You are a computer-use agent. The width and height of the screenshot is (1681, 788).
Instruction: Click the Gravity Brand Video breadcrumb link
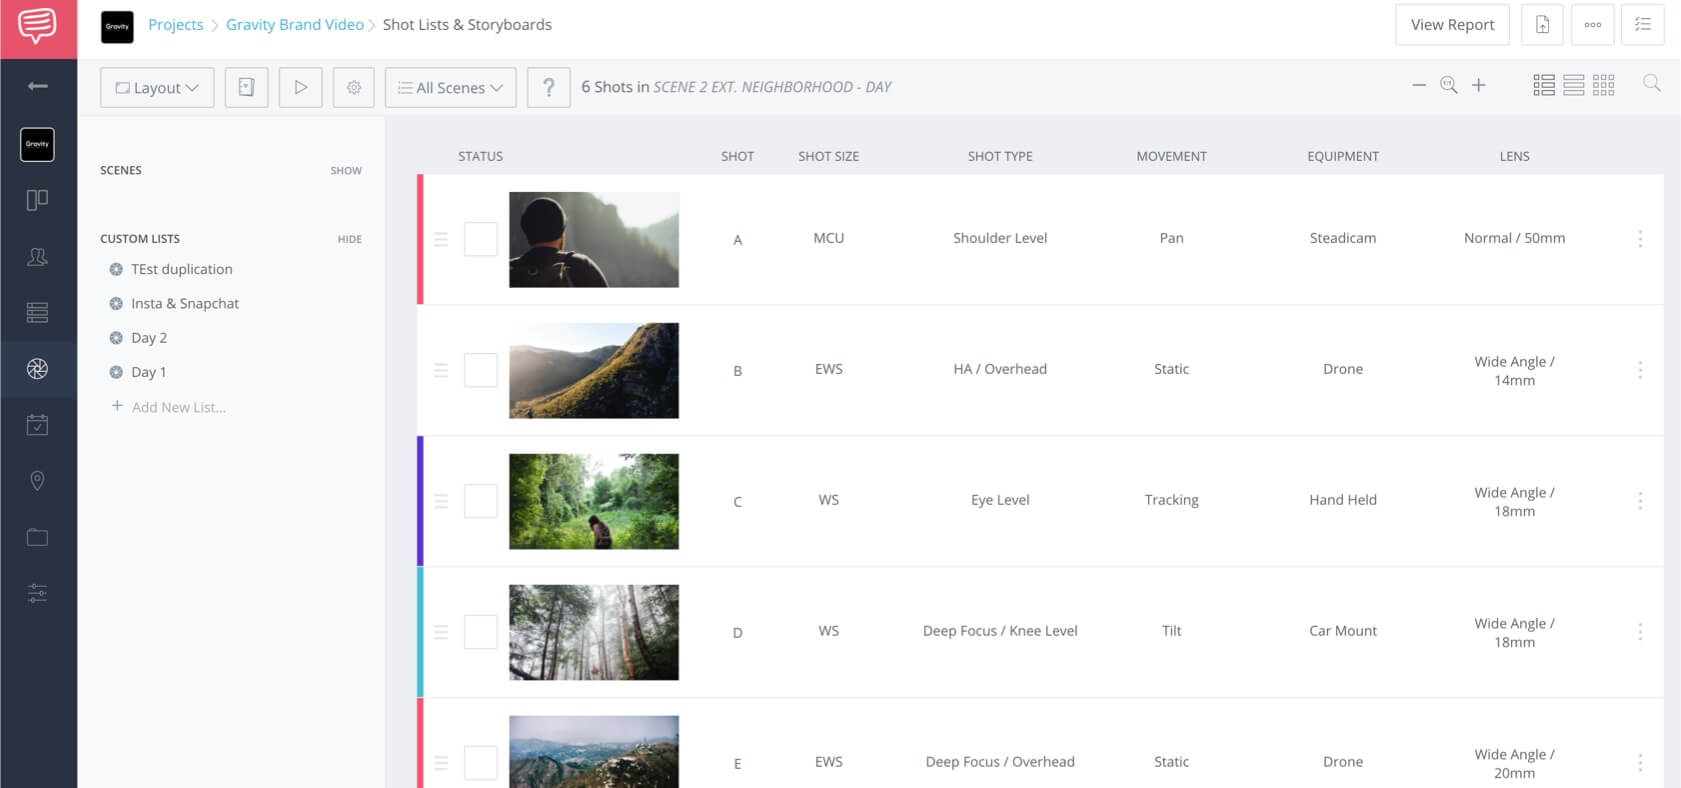[x=295, y=25]
